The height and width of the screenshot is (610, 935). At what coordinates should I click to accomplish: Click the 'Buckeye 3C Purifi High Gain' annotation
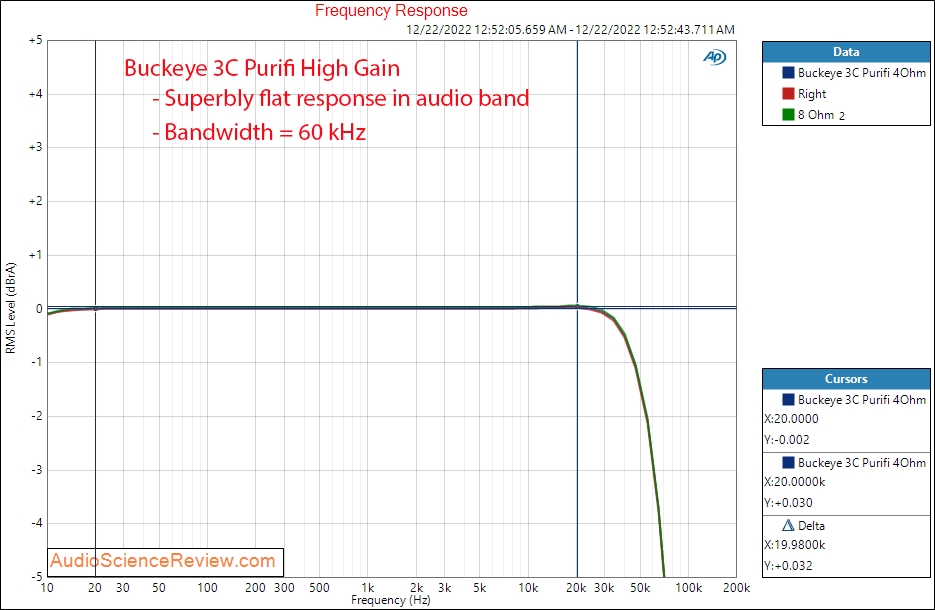point(262,68)
